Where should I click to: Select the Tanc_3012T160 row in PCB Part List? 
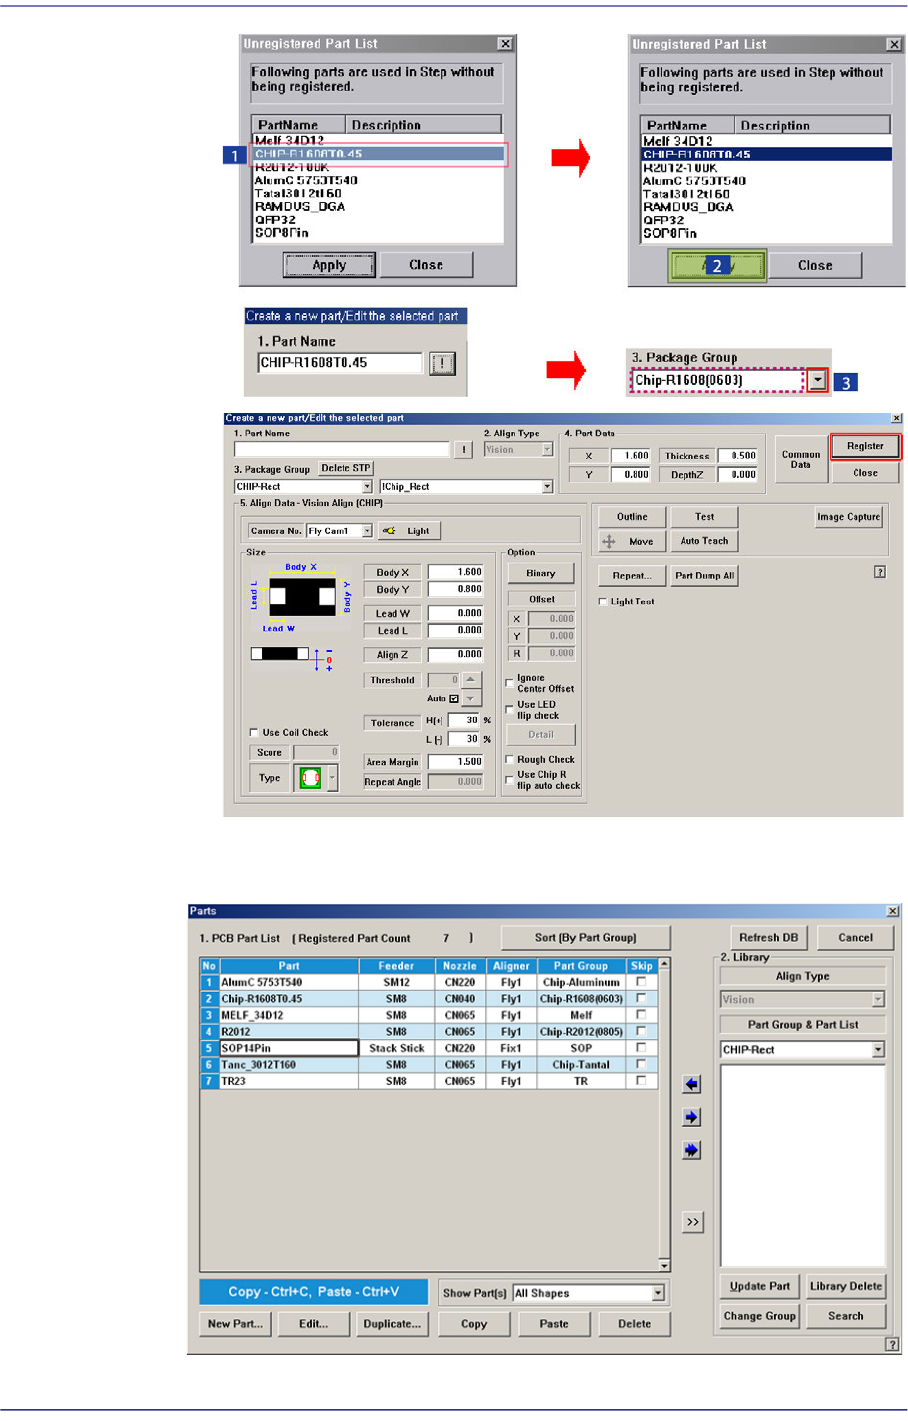pos(429,1065)
